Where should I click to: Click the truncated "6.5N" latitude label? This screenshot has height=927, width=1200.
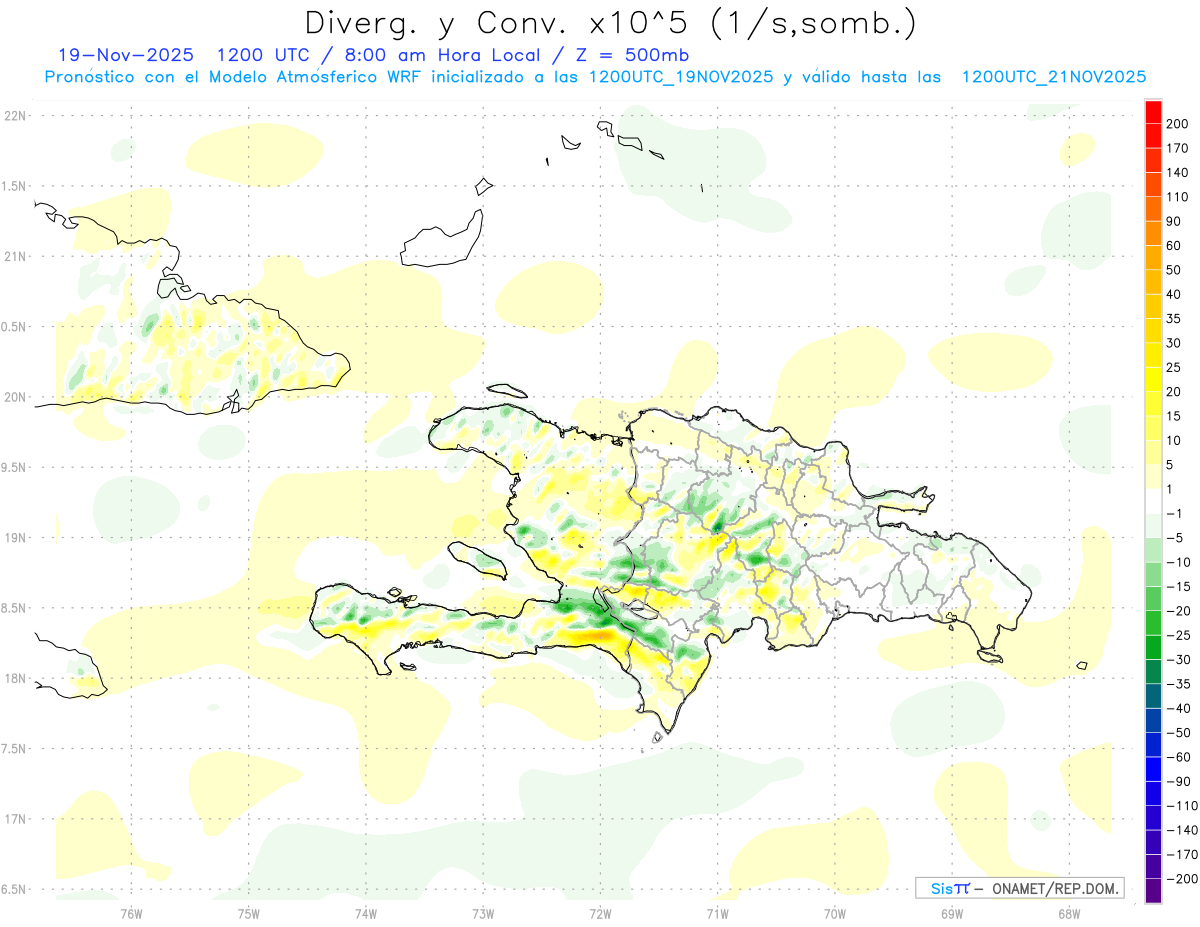point(14,889)
